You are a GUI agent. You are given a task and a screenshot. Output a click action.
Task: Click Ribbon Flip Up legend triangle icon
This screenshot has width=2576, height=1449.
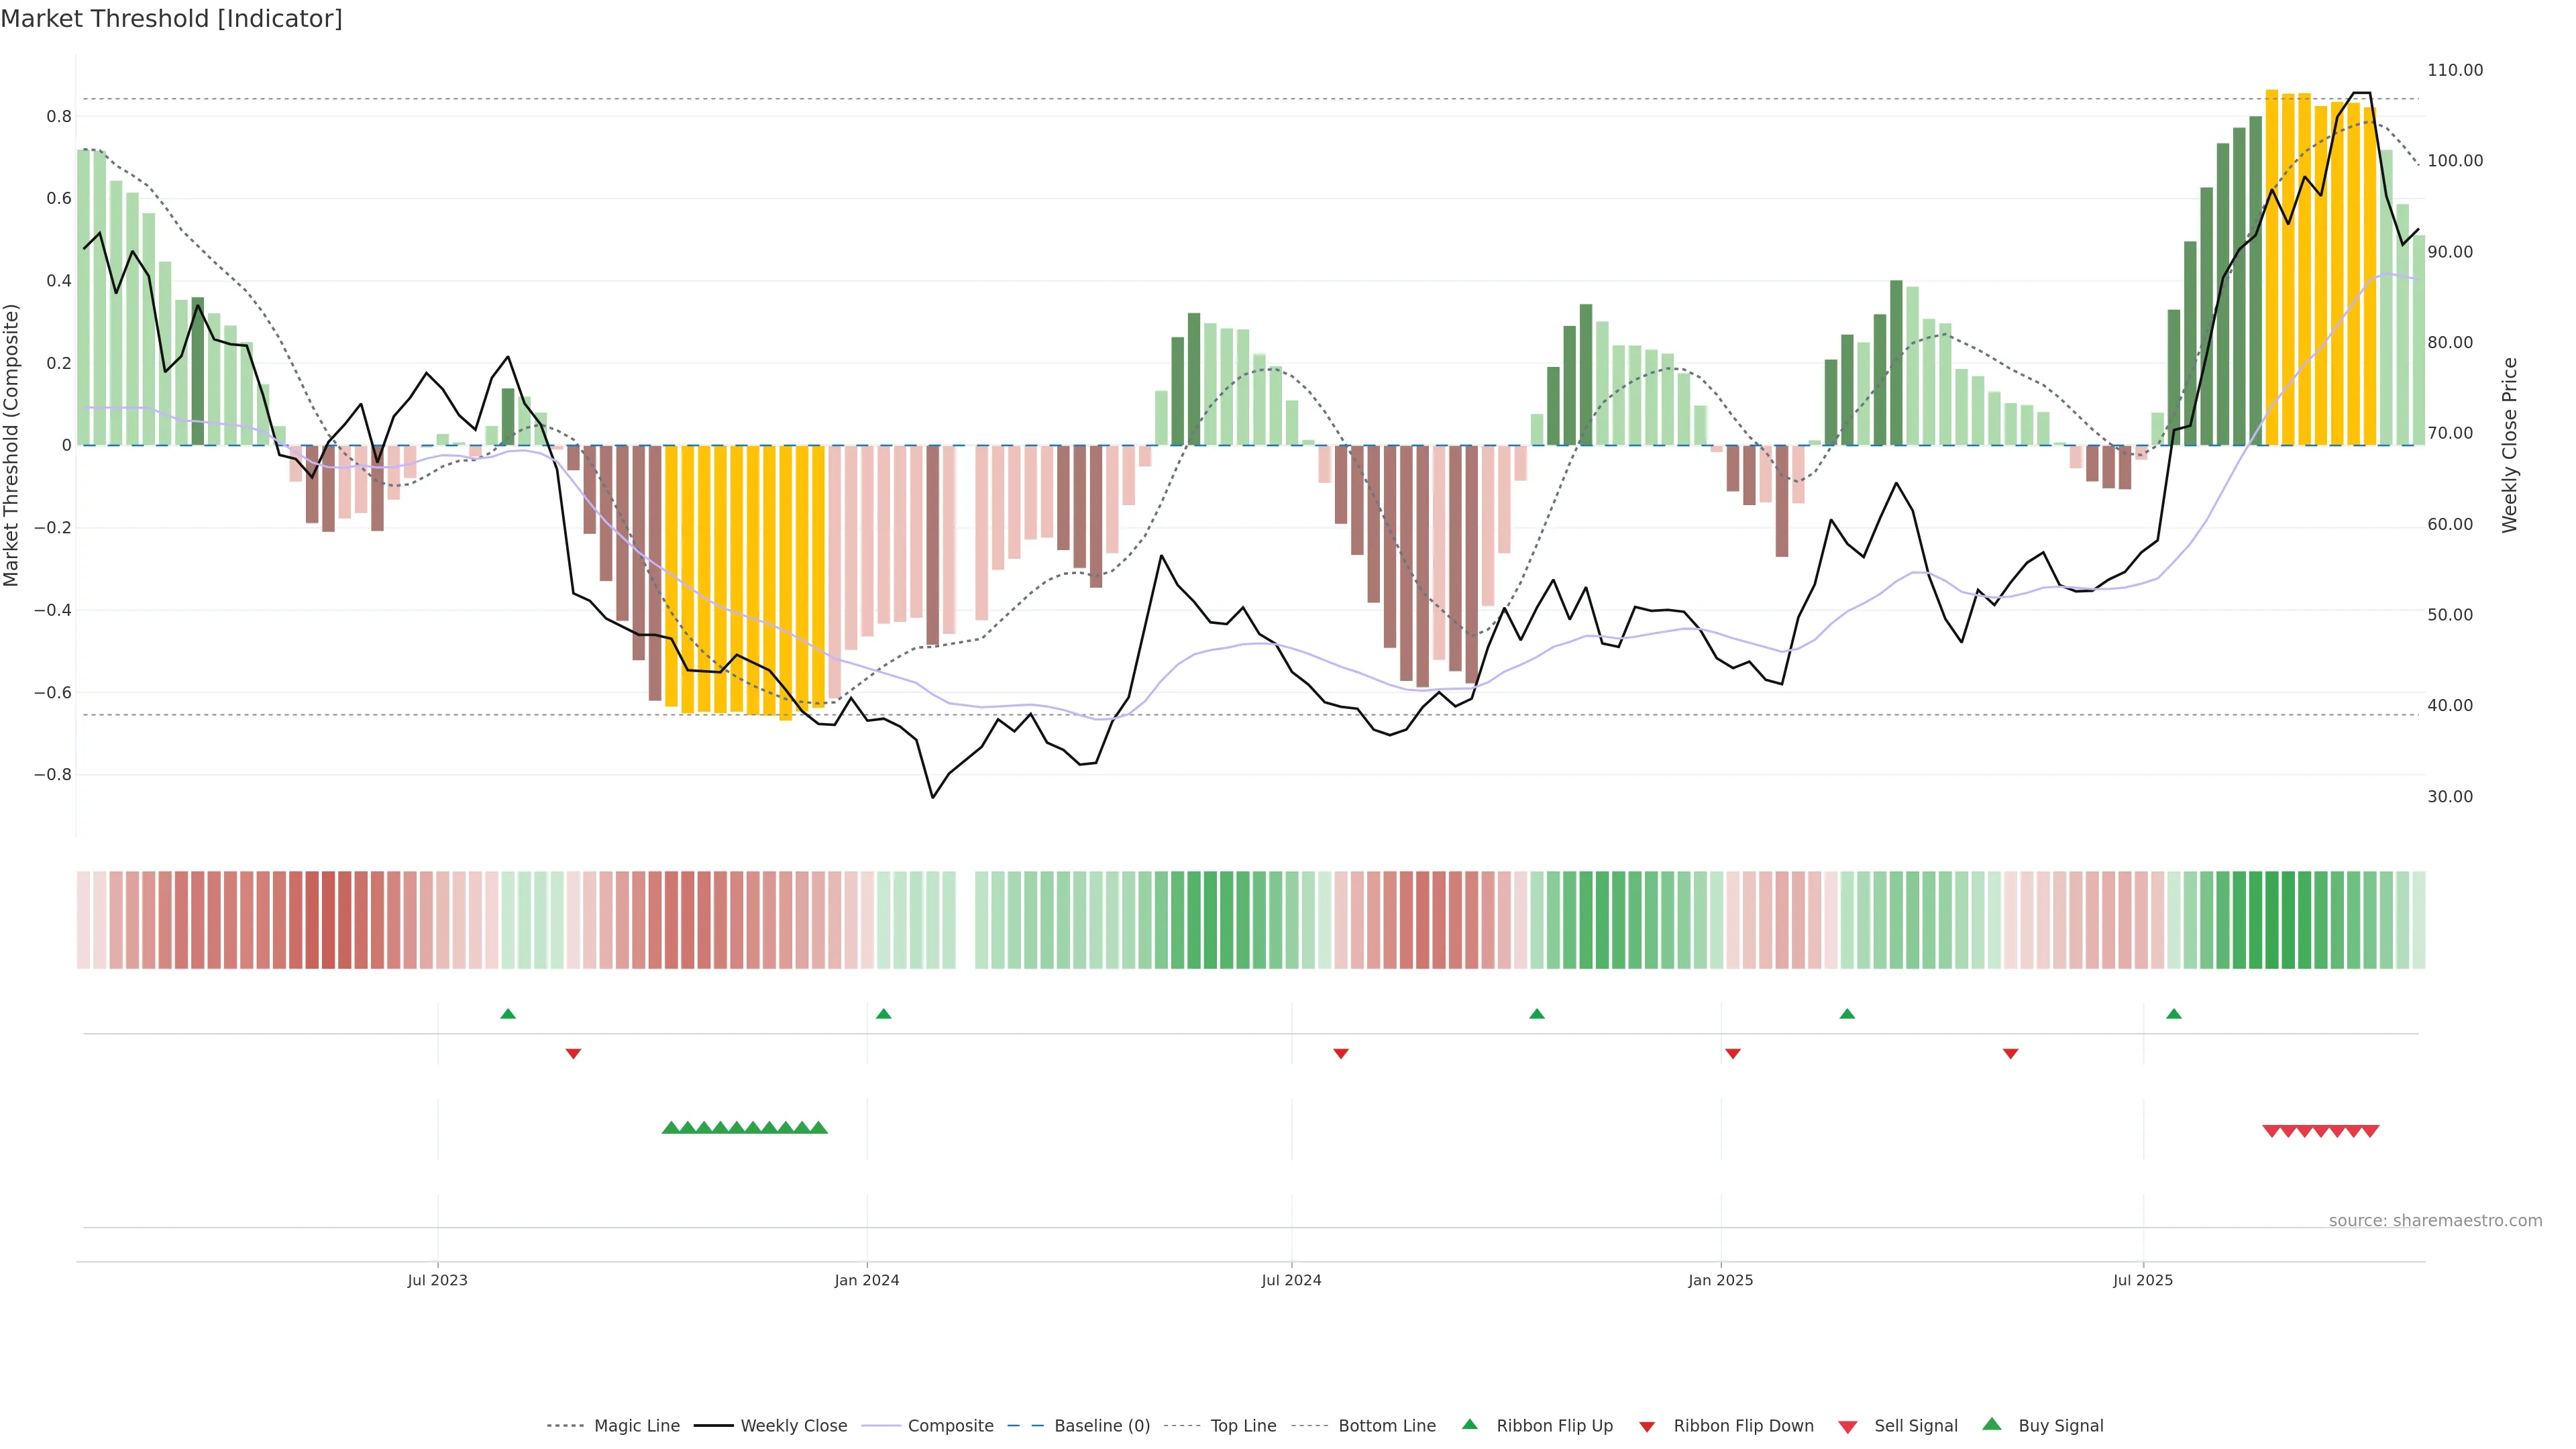pyautogui.click(x=1469, y=1424)
